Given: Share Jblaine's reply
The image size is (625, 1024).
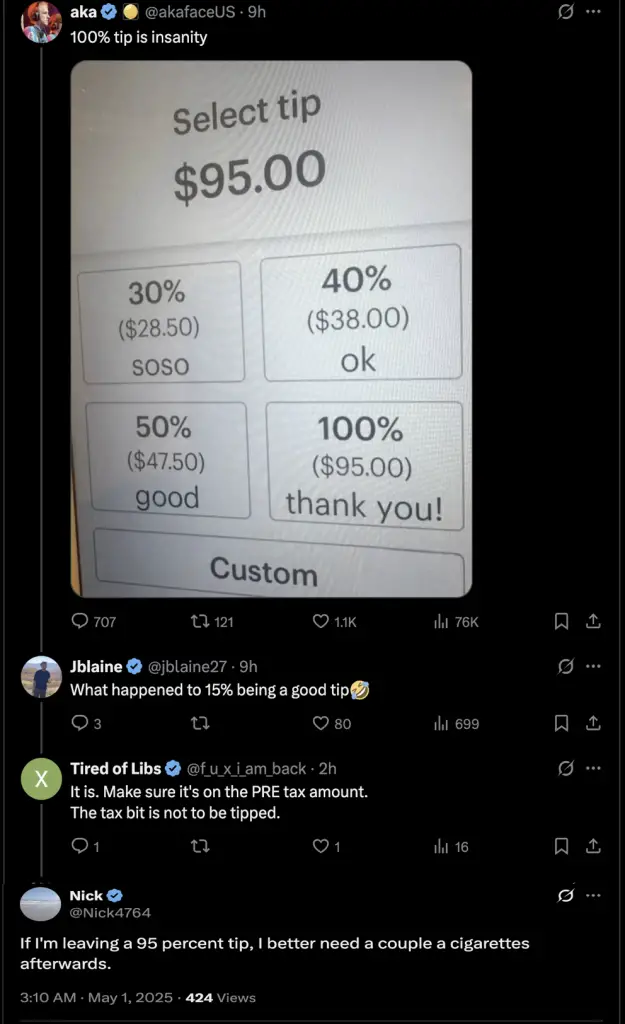Looking at the screenshot, I should coord(593,723).
